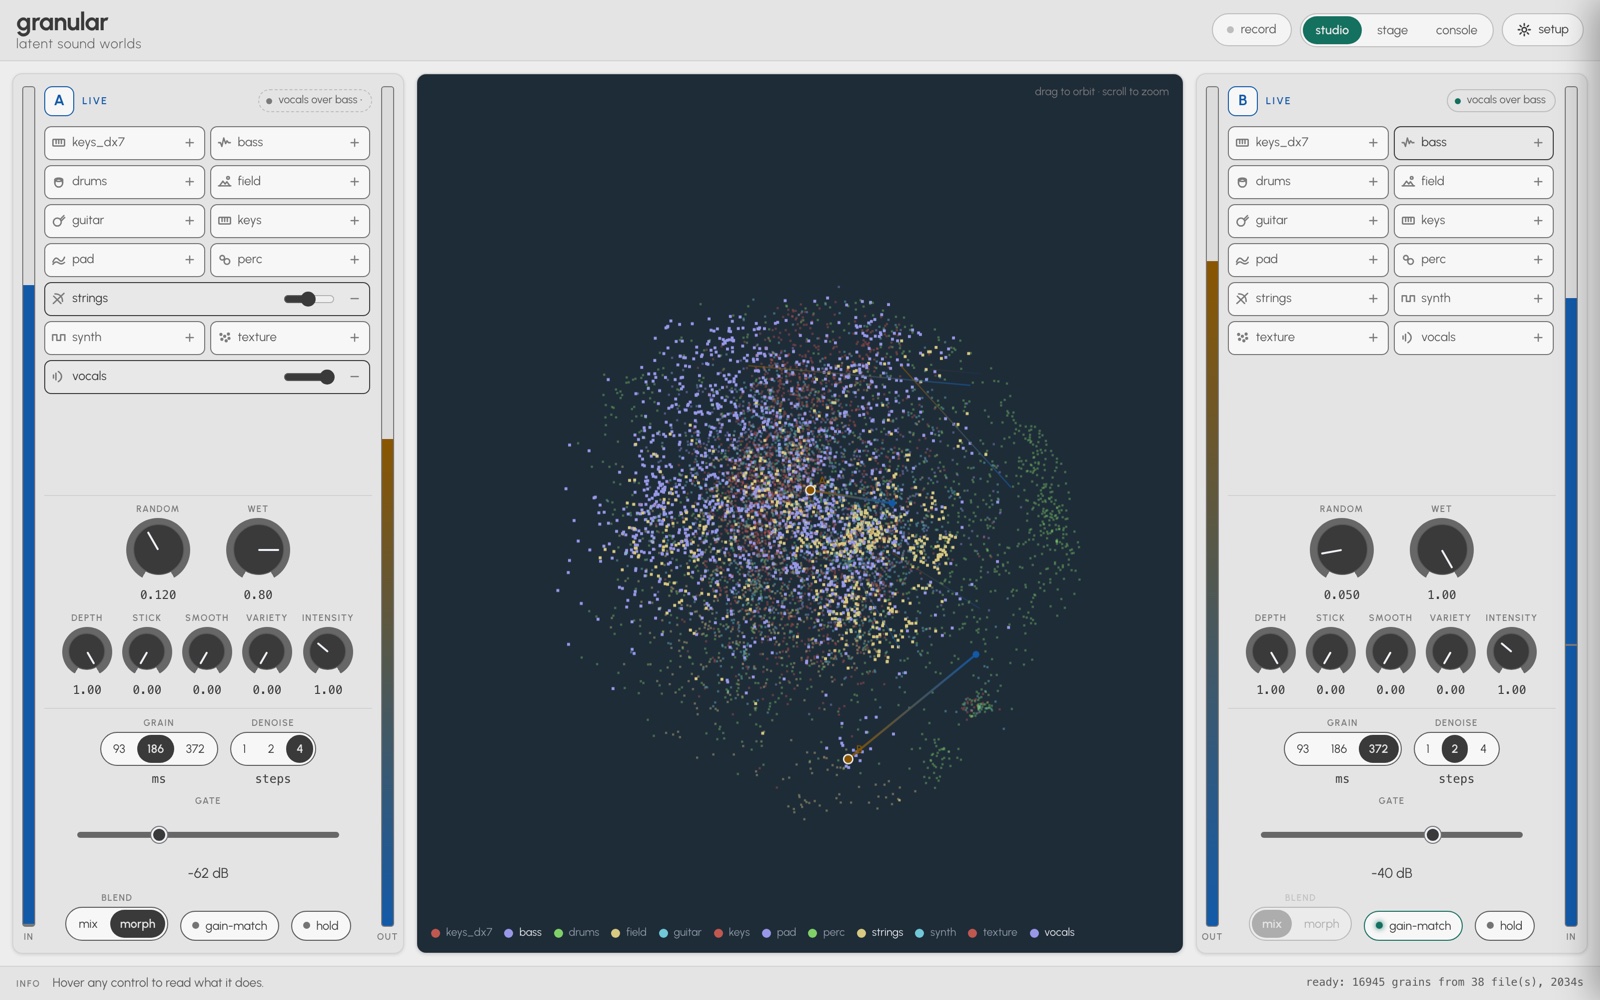
Task: Select denoise 1 step in panel B
Action: (x=1428, y=749)
